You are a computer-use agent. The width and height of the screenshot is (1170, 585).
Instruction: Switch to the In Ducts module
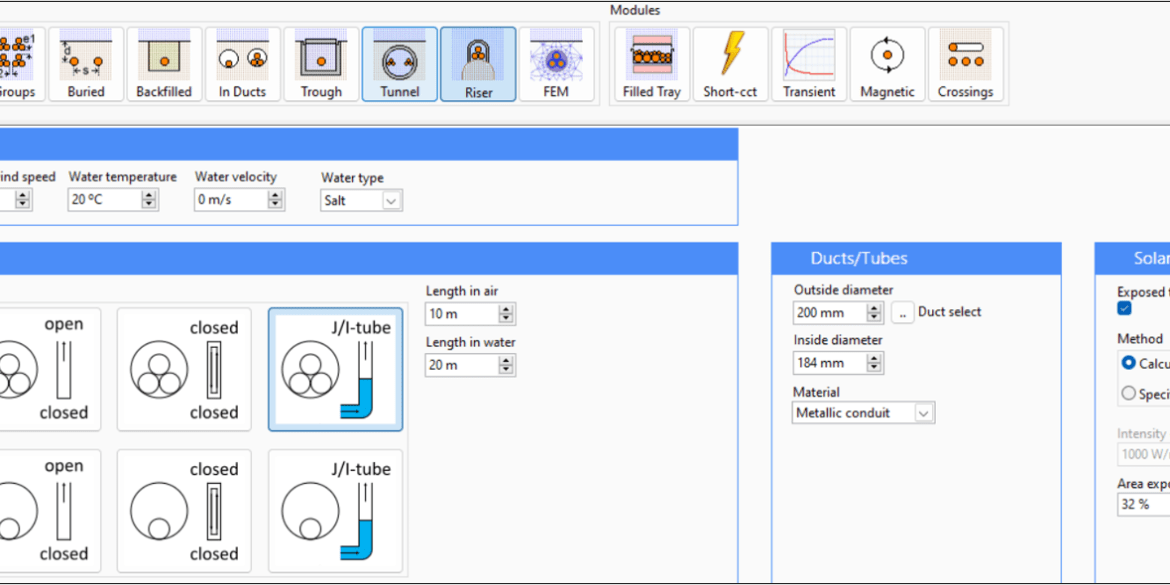241,62
